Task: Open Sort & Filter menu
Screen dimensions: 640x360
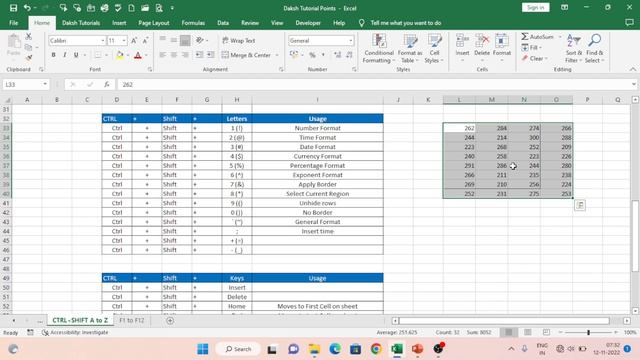Action: coord(573,49)
